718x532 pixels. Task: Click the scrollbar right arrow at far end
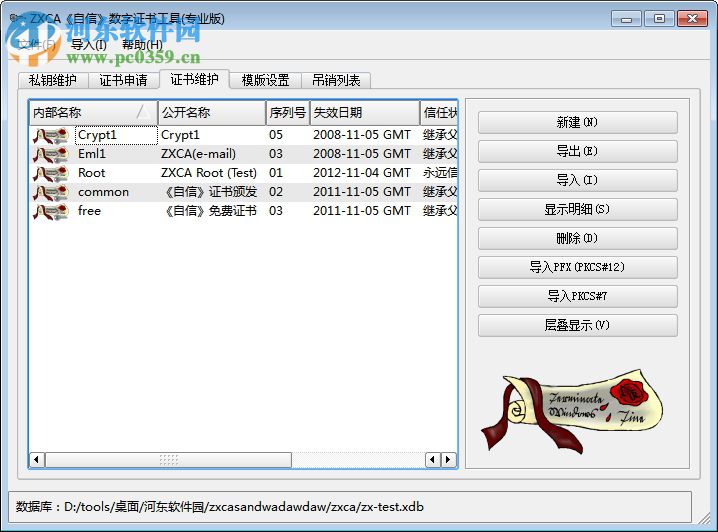pyautogui.click(x=448, y=460)
